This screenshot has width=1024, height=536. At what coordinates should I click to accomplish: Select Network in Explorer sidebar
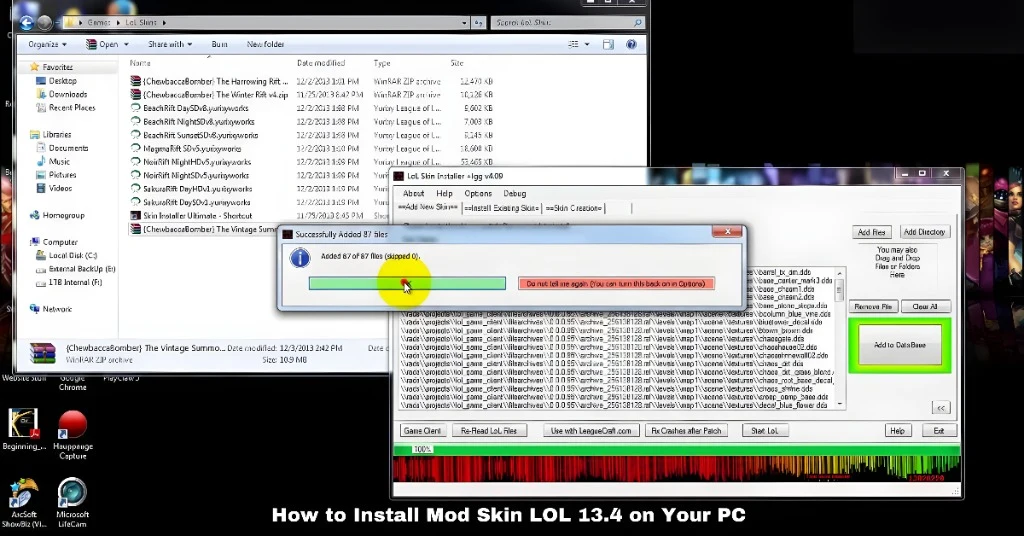(57, 309)
